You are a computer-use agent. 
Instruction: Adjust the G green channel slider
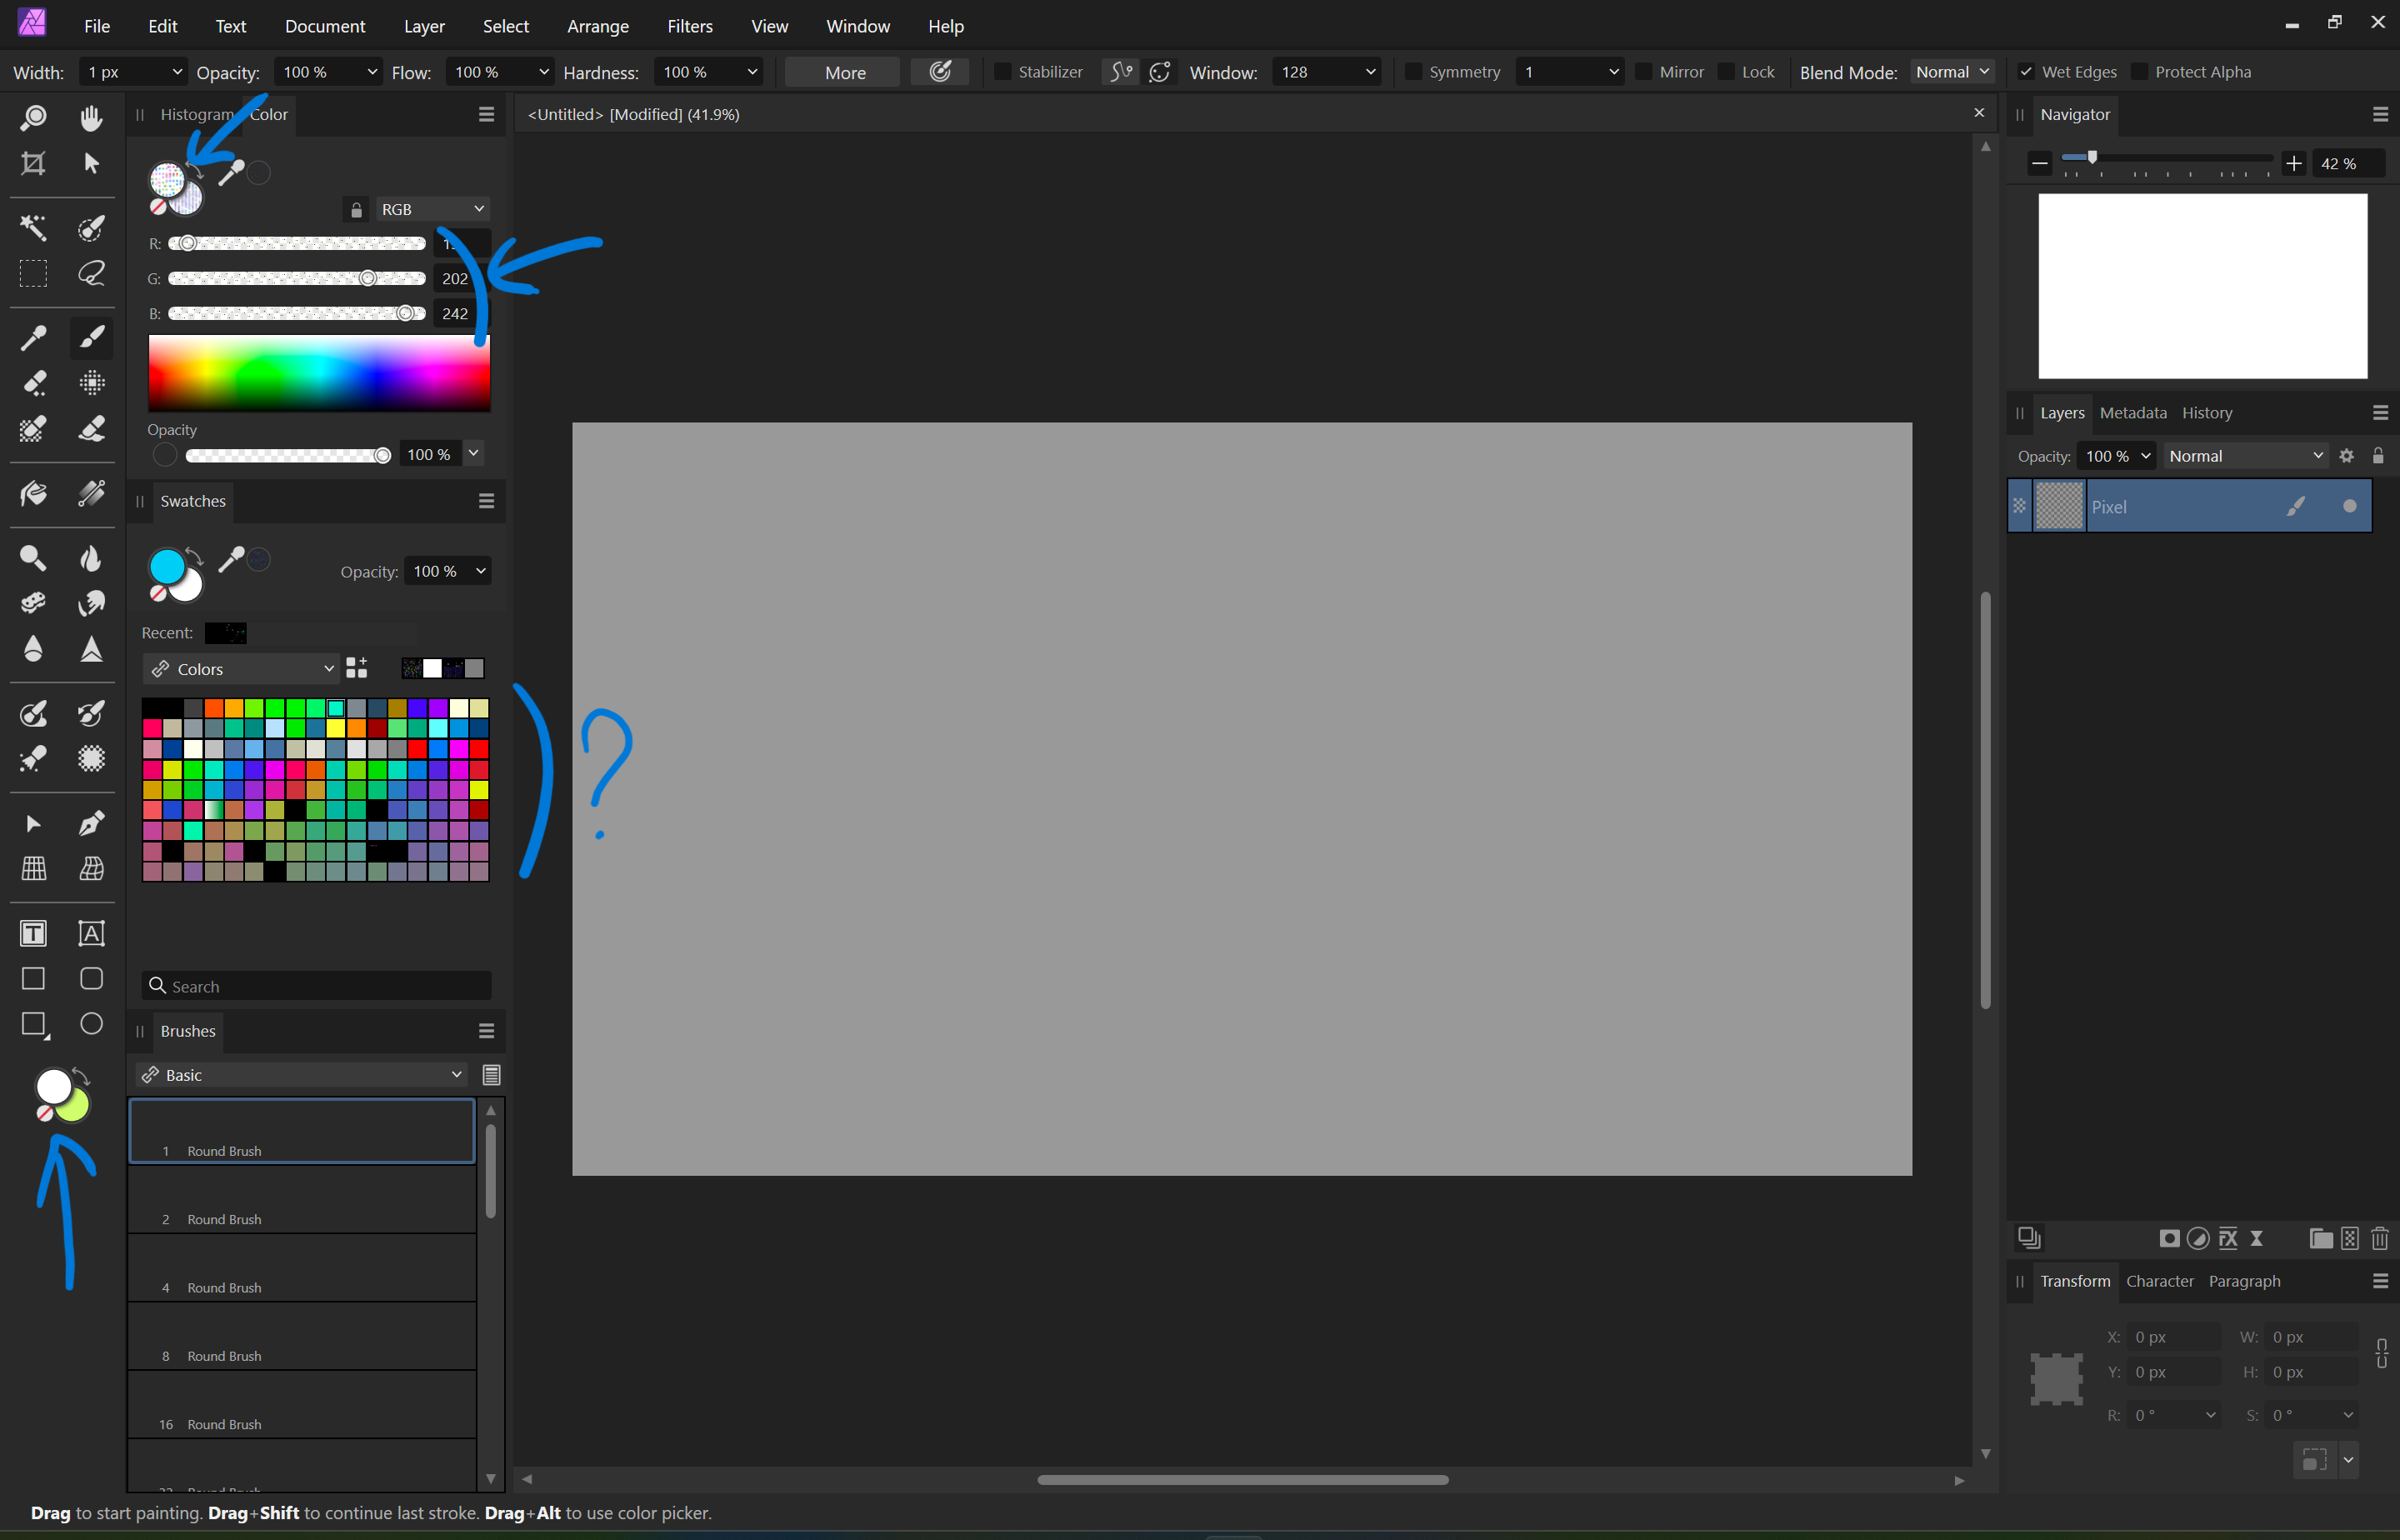point(297,278)
